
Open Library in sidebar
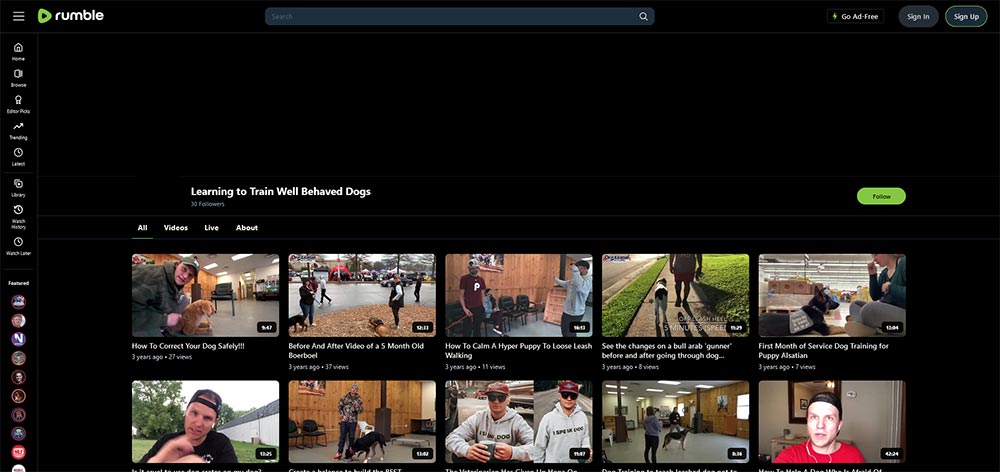coord(18,188)
